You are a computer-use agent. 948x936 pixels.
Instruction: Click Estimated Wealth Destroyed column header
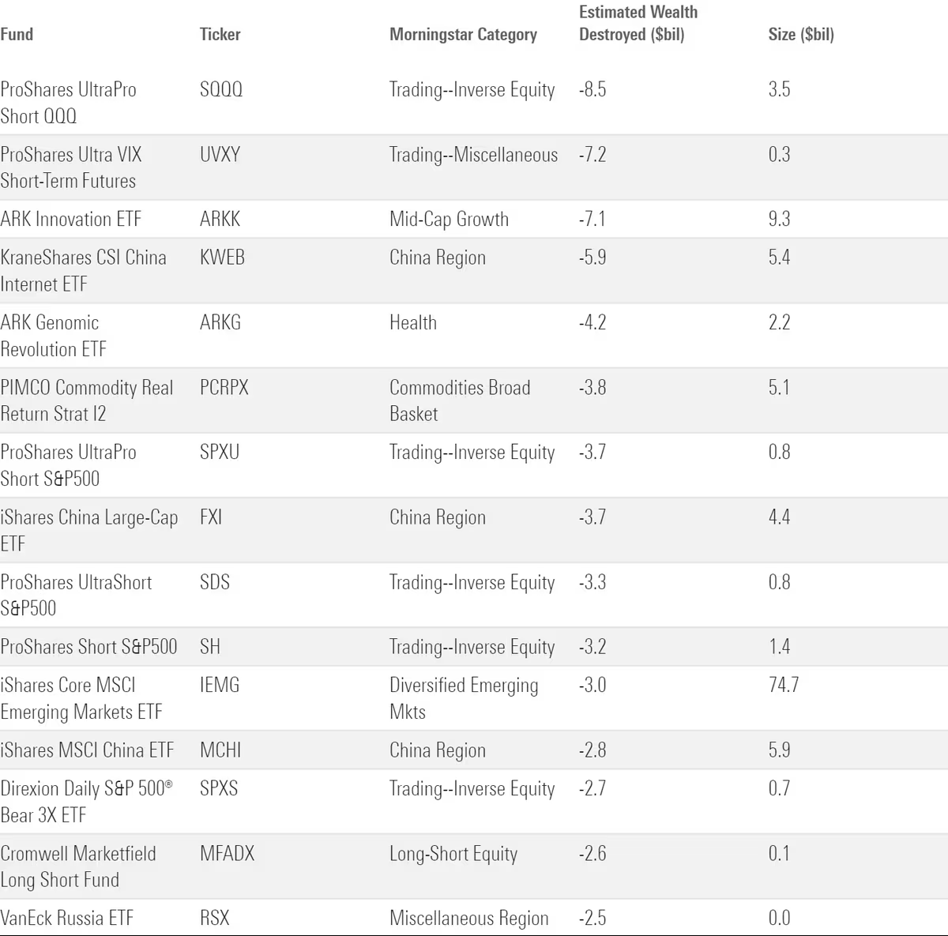(638, 23)
